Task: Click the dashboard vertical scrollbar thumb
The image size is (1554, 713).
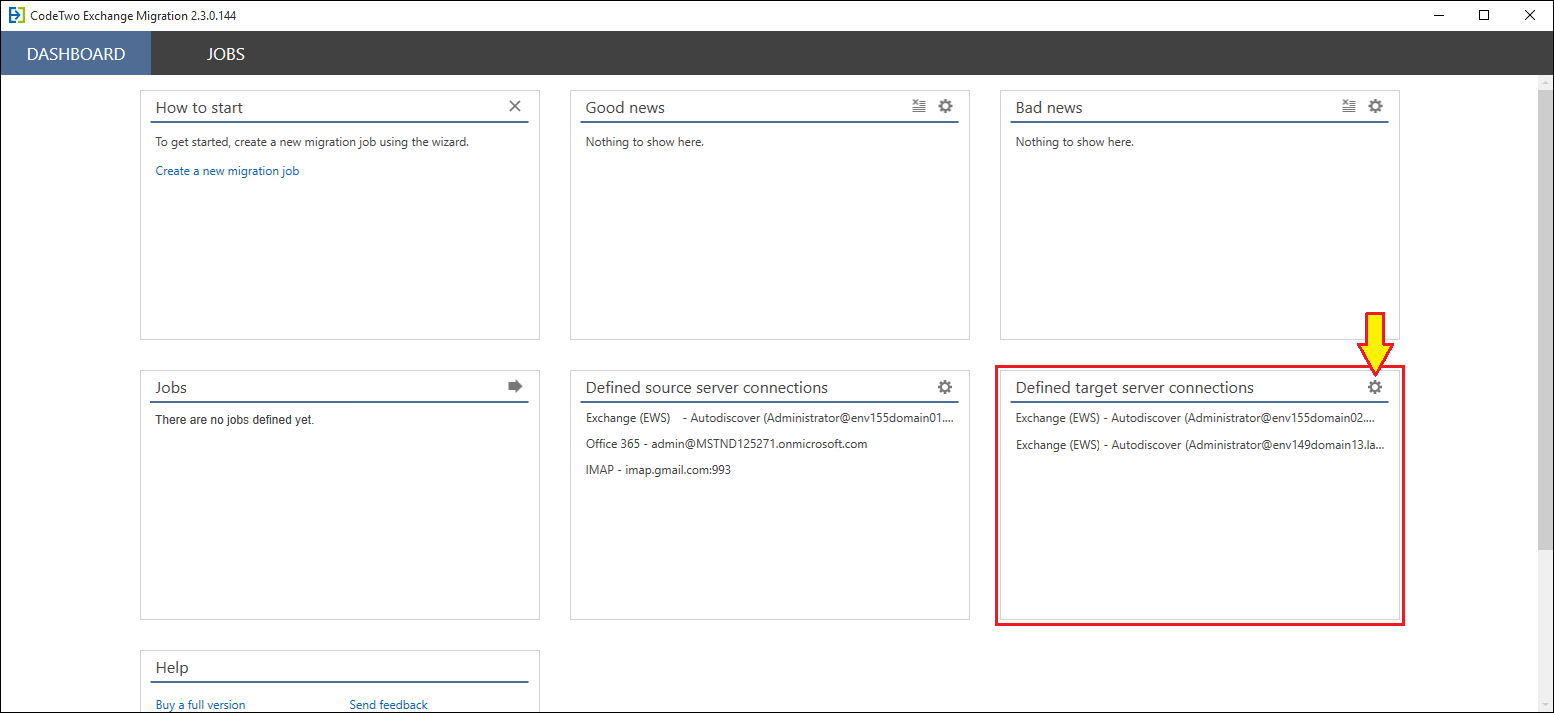Action: 1545,320
